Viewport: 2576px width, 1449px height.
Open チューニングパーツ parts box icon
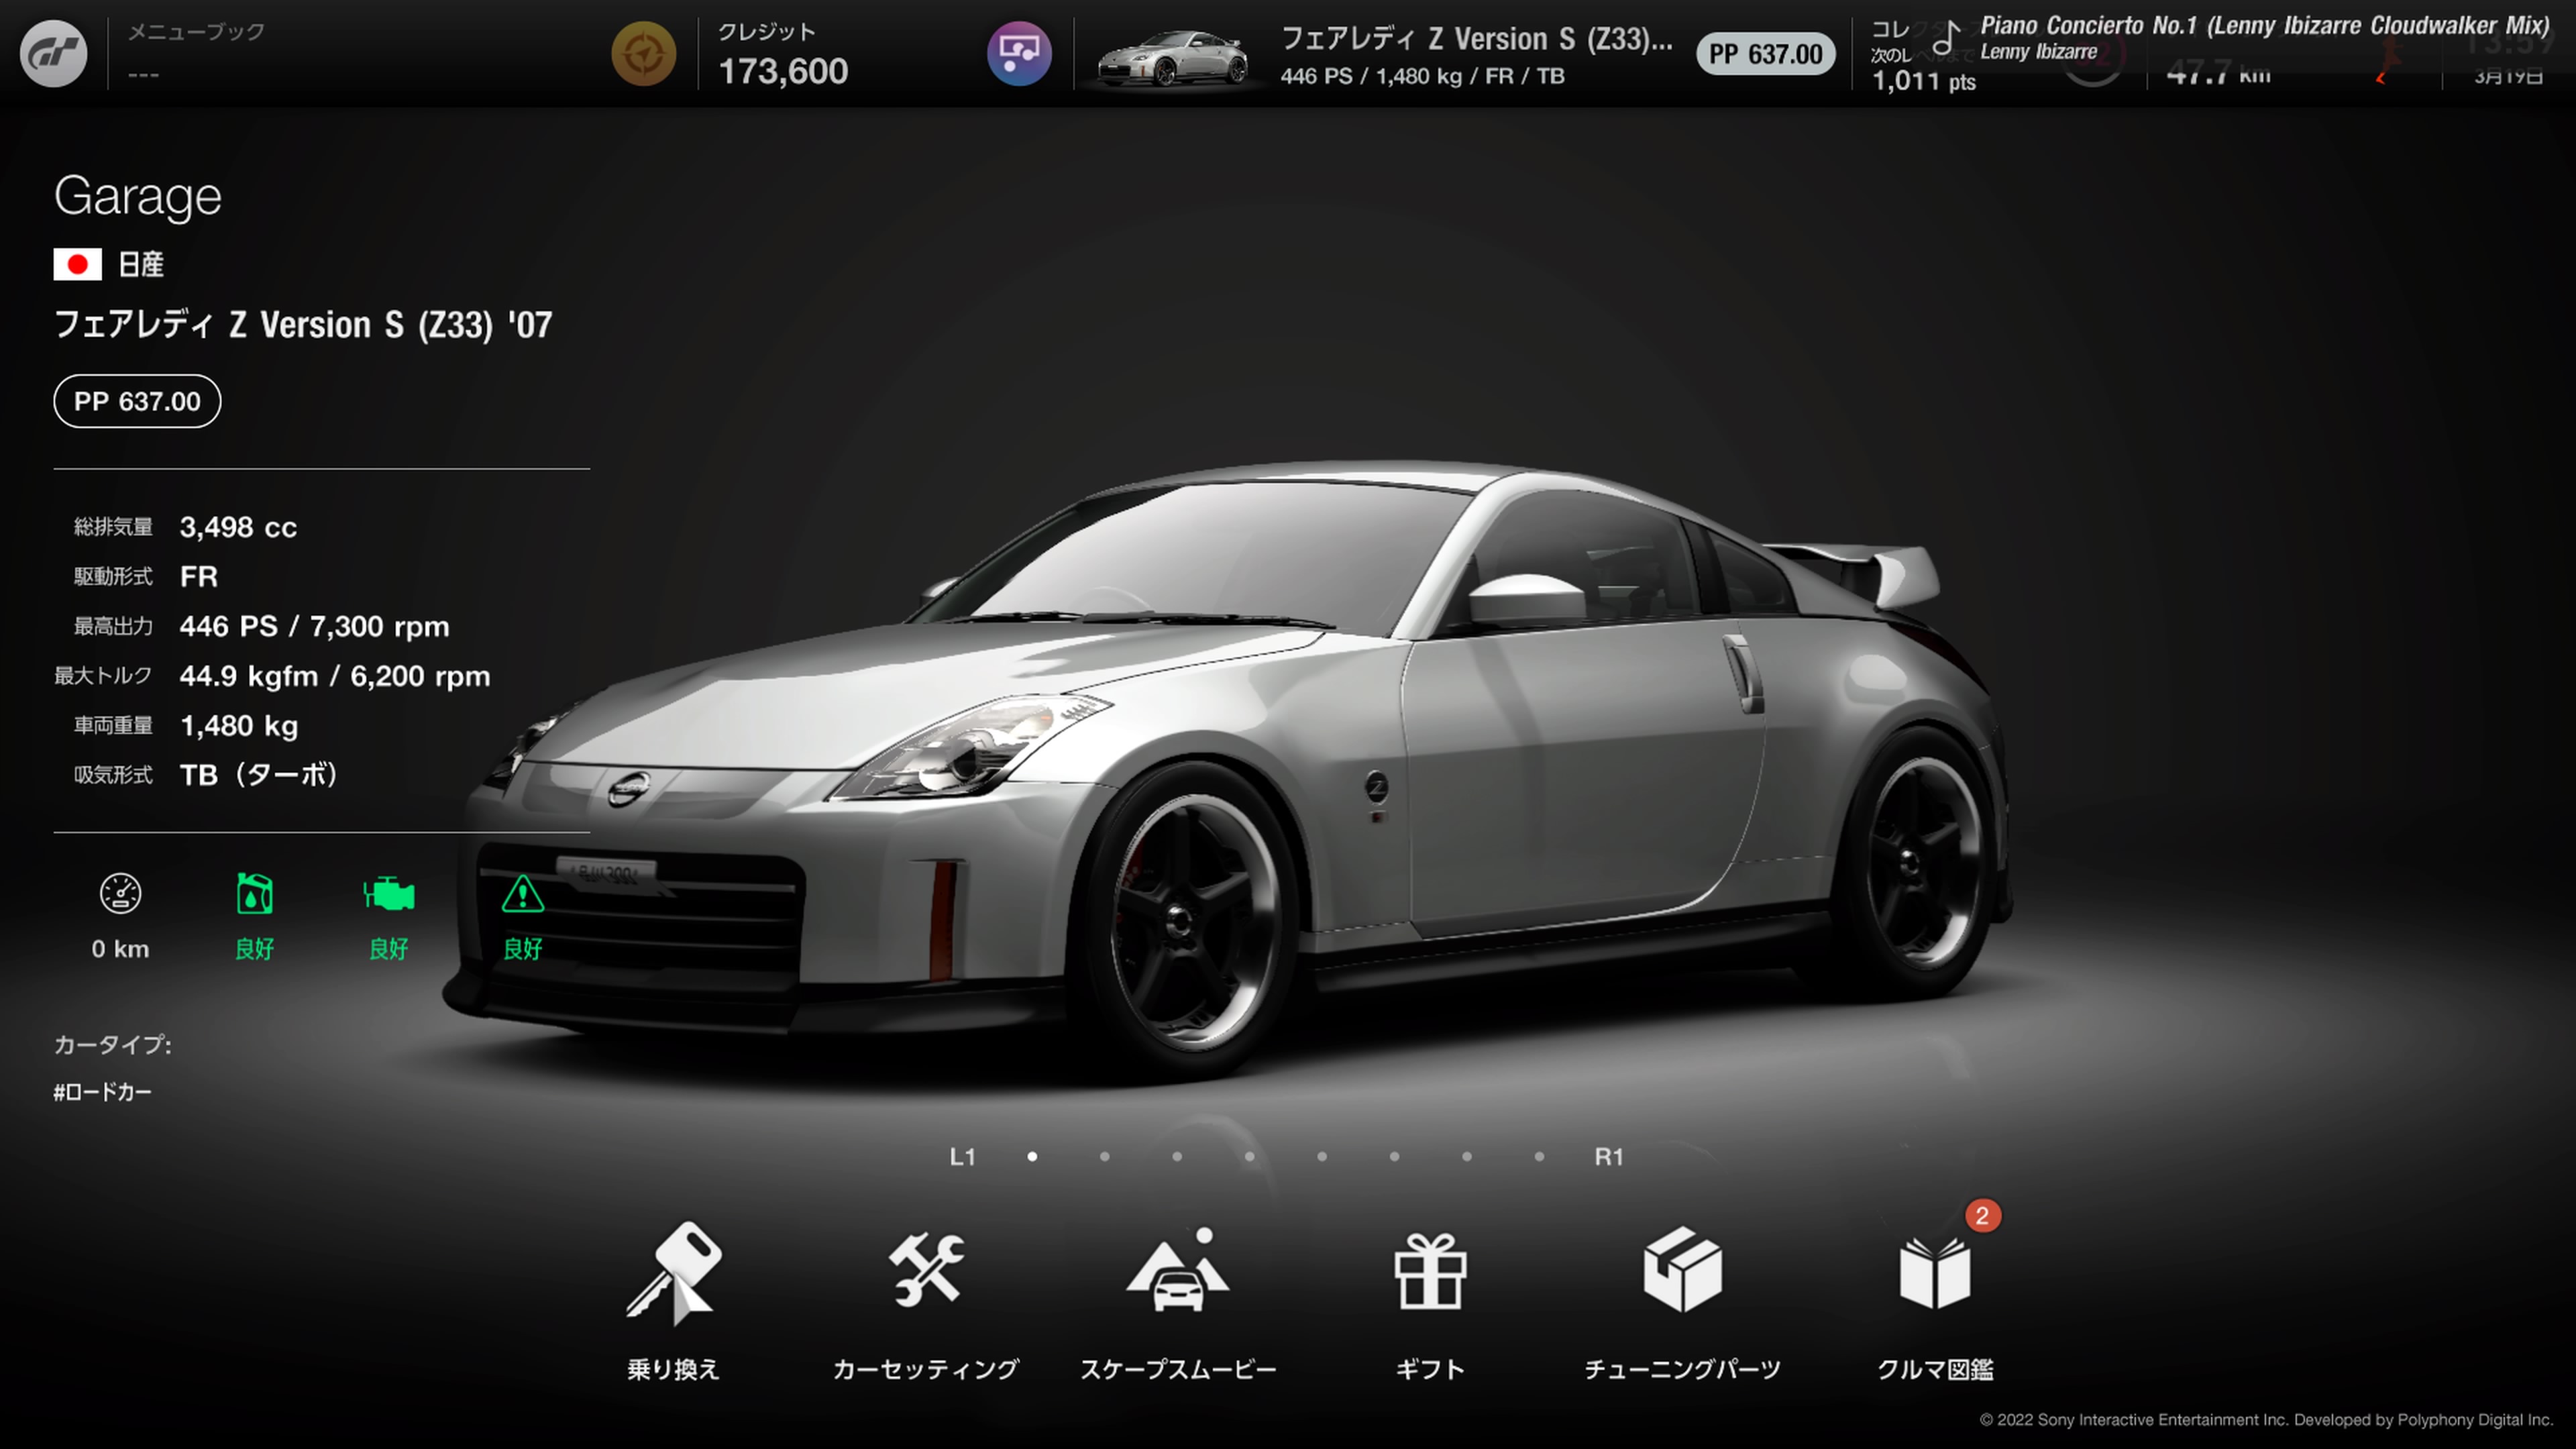click(1682, 1269)
